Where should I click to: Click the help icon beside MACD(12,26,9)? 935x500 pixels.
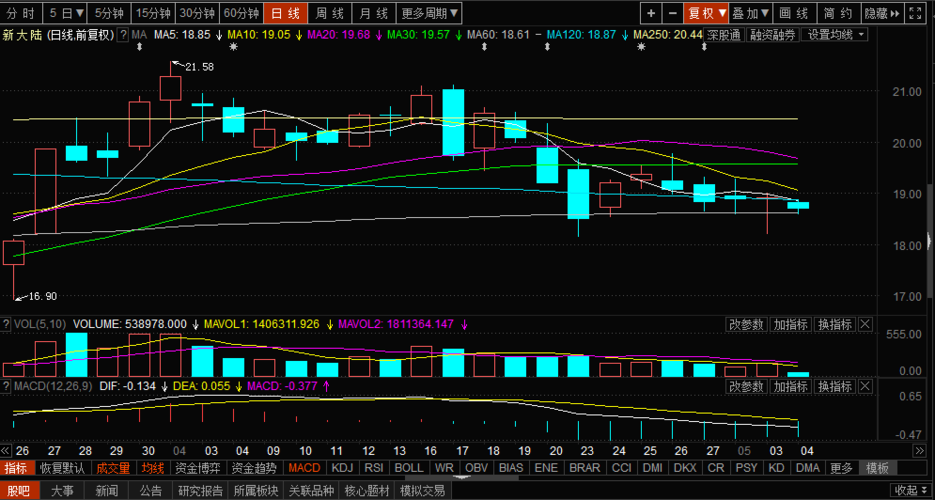pos(6,386)
